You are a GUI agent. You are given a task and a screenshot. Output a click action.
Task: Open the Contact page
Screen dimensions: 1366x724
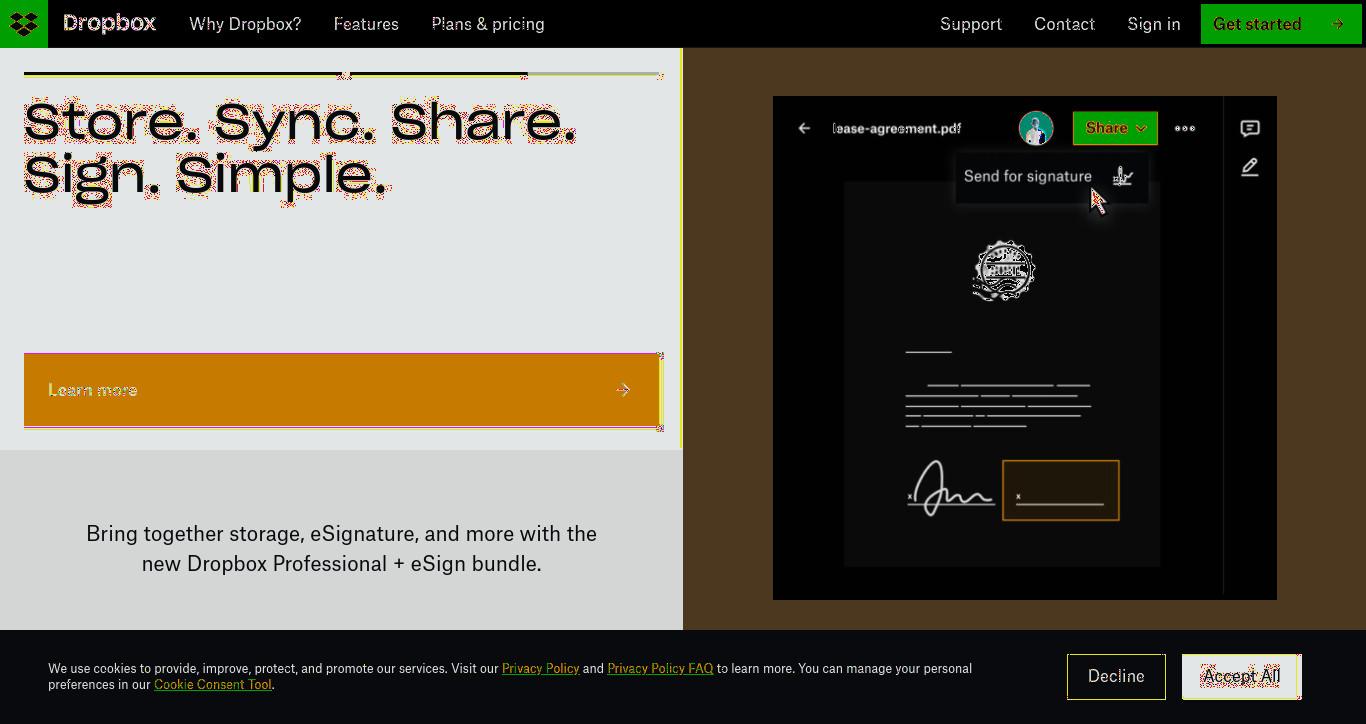click(1064, 24)
